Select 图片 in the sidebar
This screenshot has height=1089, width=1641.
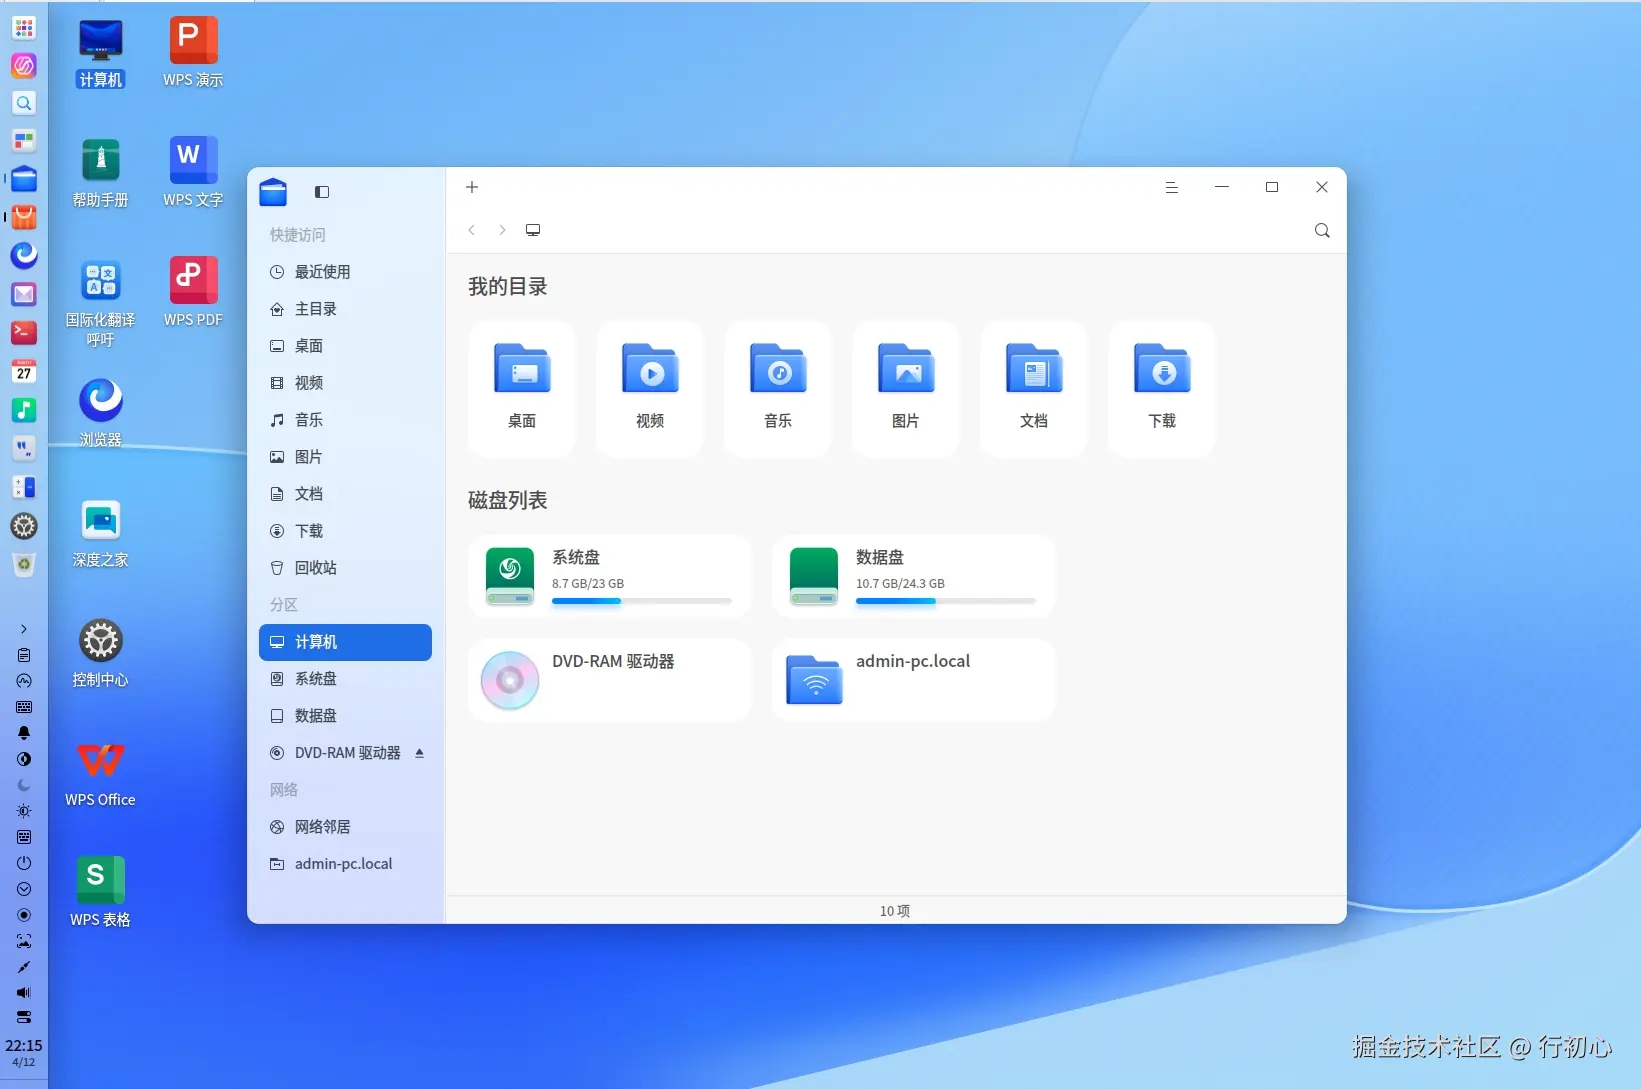(x=345, y=457)
